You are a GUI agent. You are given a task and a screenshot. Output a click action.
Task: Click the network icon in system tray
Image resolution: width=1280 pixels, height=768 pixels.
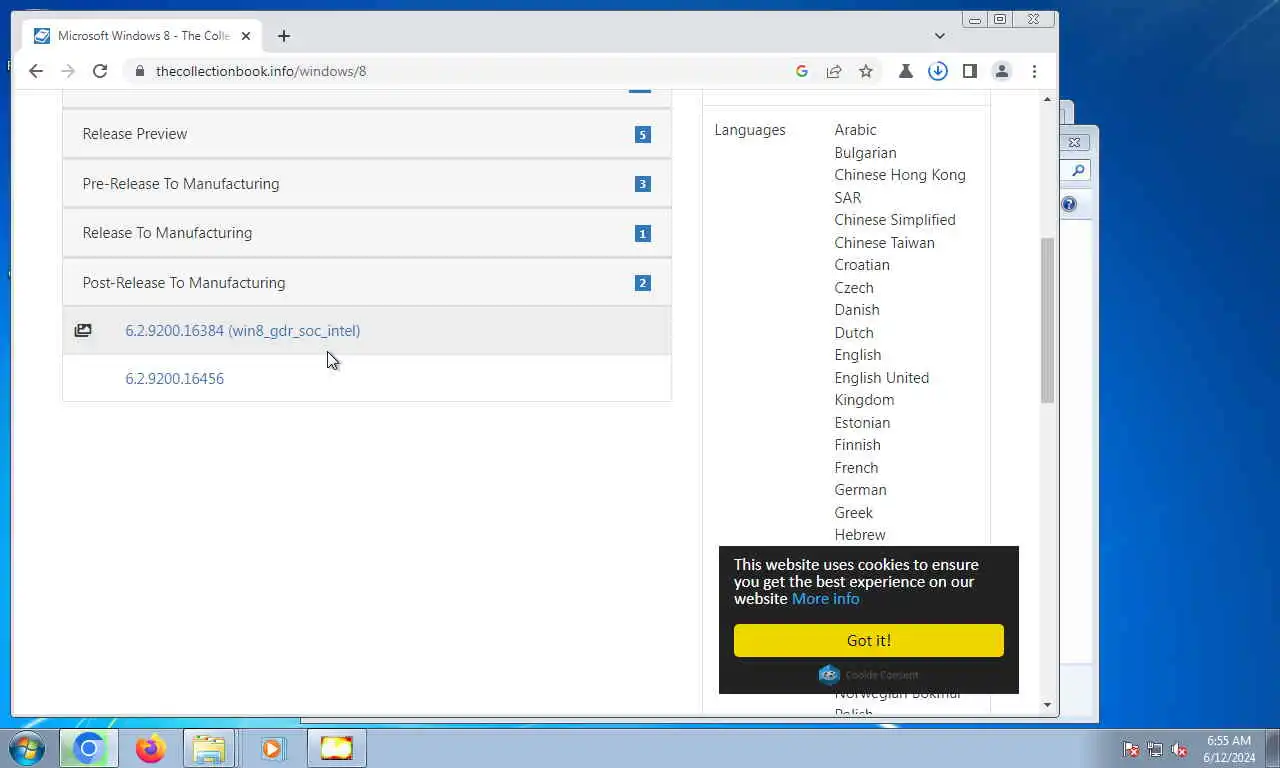pos(1155,749)
